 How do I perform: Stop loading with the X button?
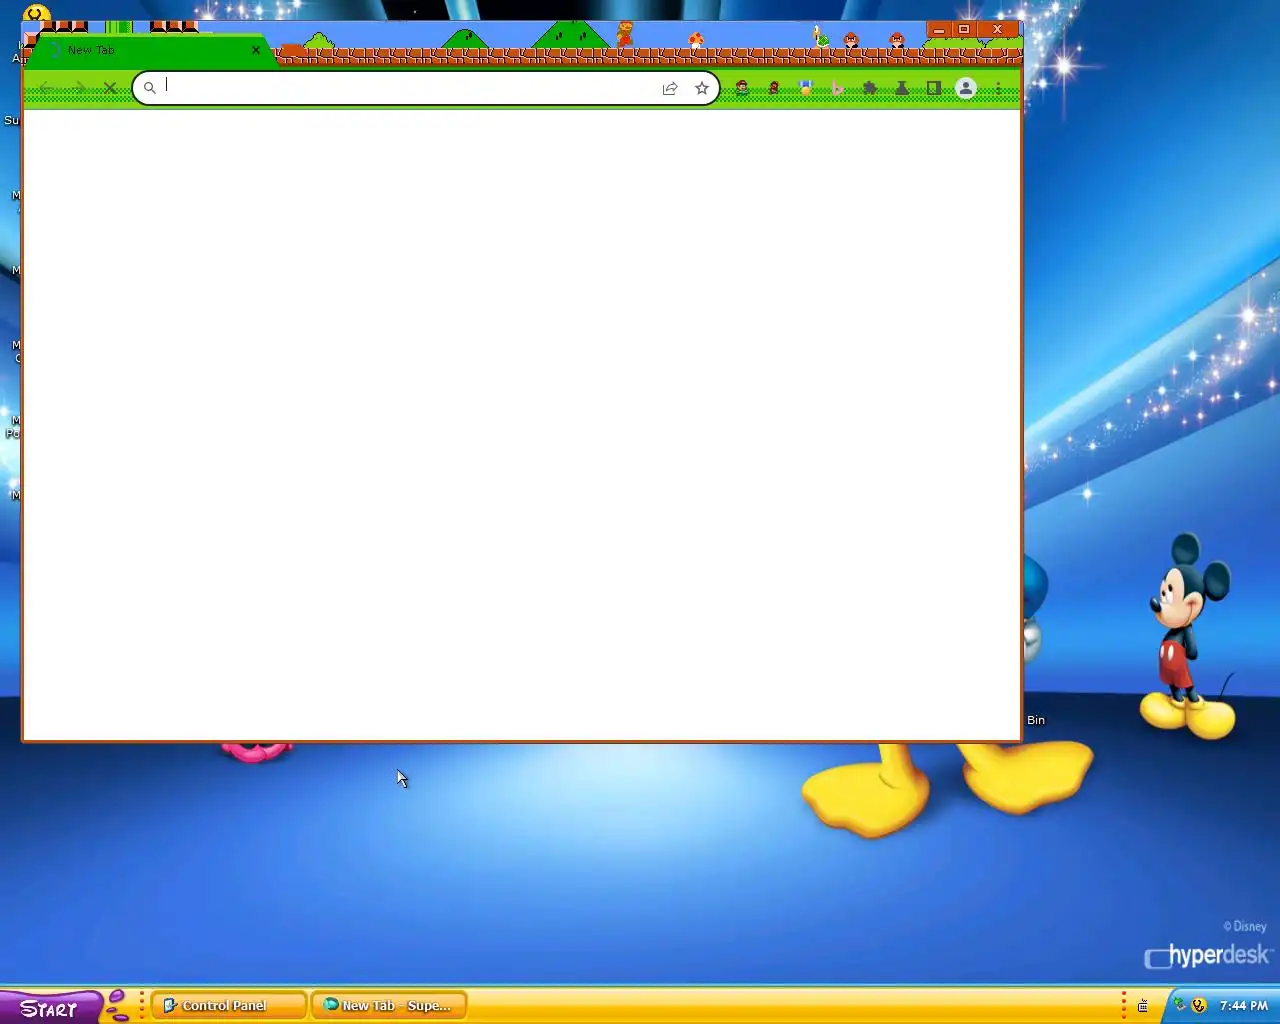coord(110,88)
